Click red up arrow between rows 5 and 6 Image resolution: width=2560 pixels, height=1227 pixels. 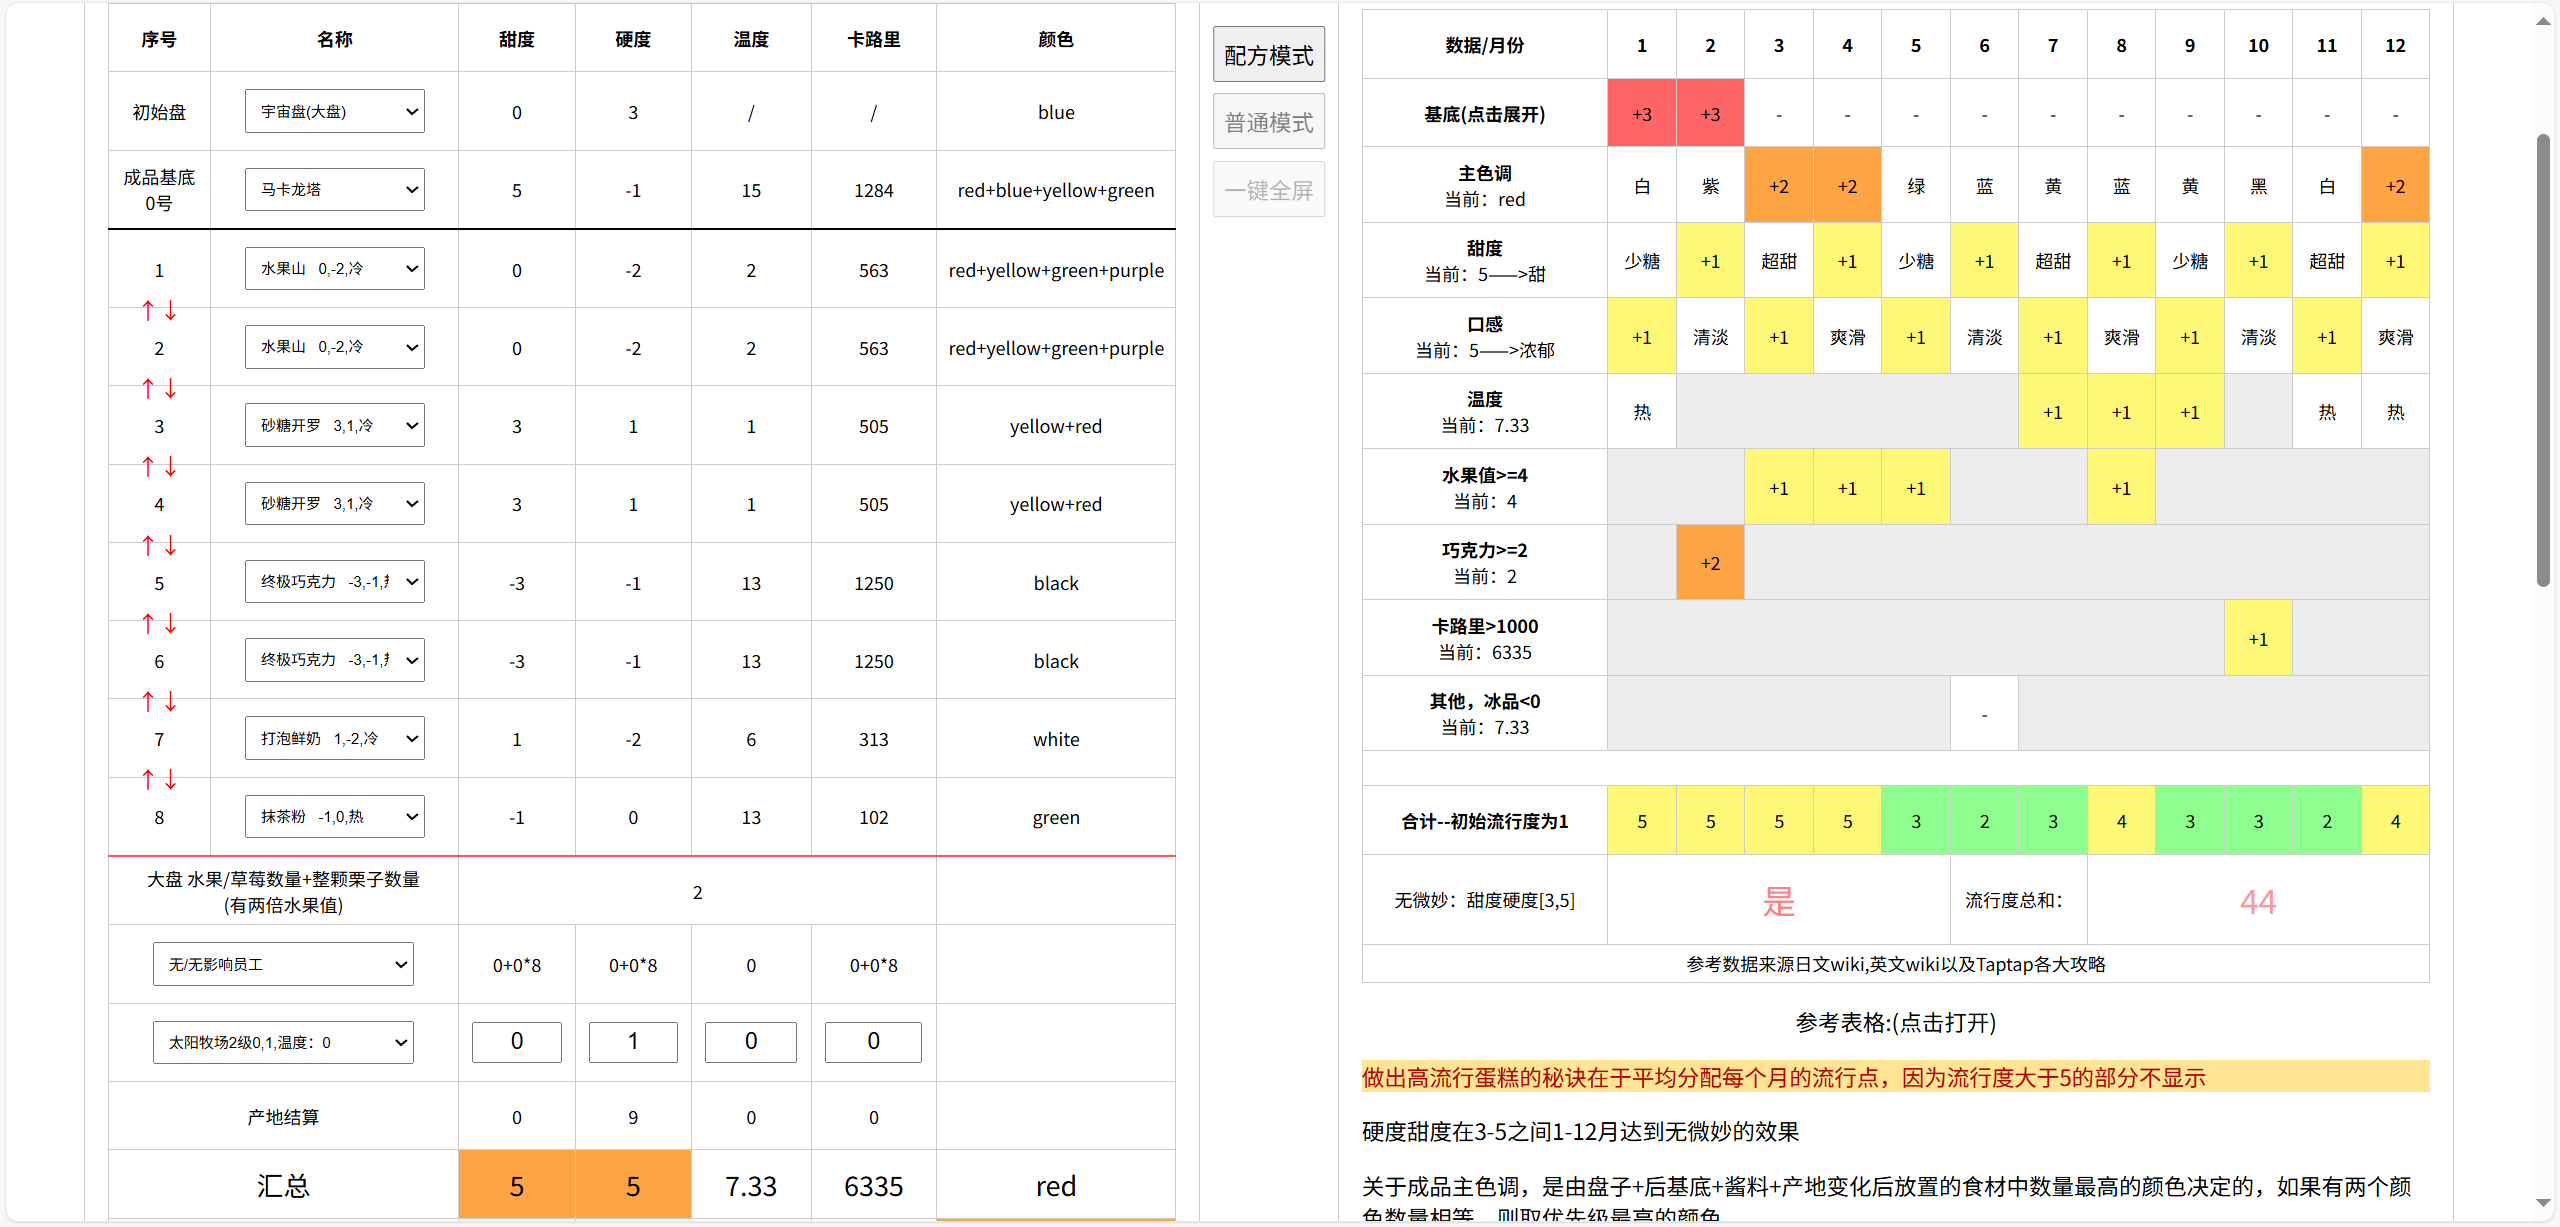148,624
